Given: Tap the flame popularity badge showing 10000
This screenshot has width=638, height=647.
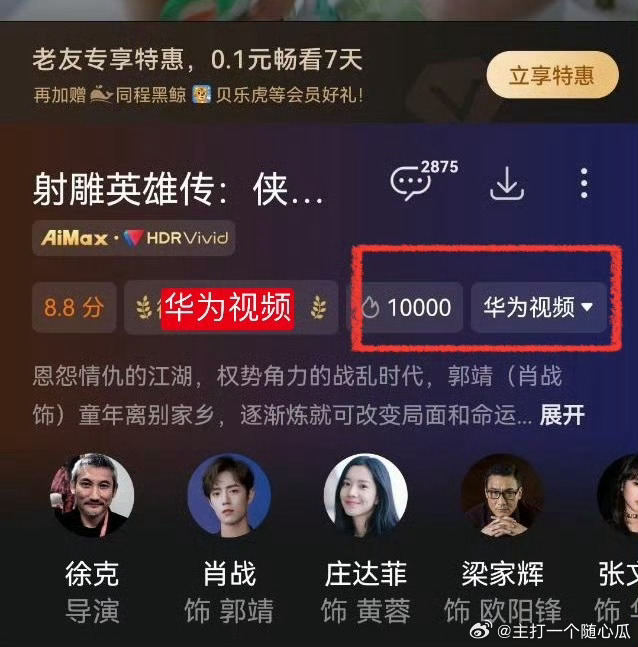Looking at the screenshot, I should [x=407, y=307].
